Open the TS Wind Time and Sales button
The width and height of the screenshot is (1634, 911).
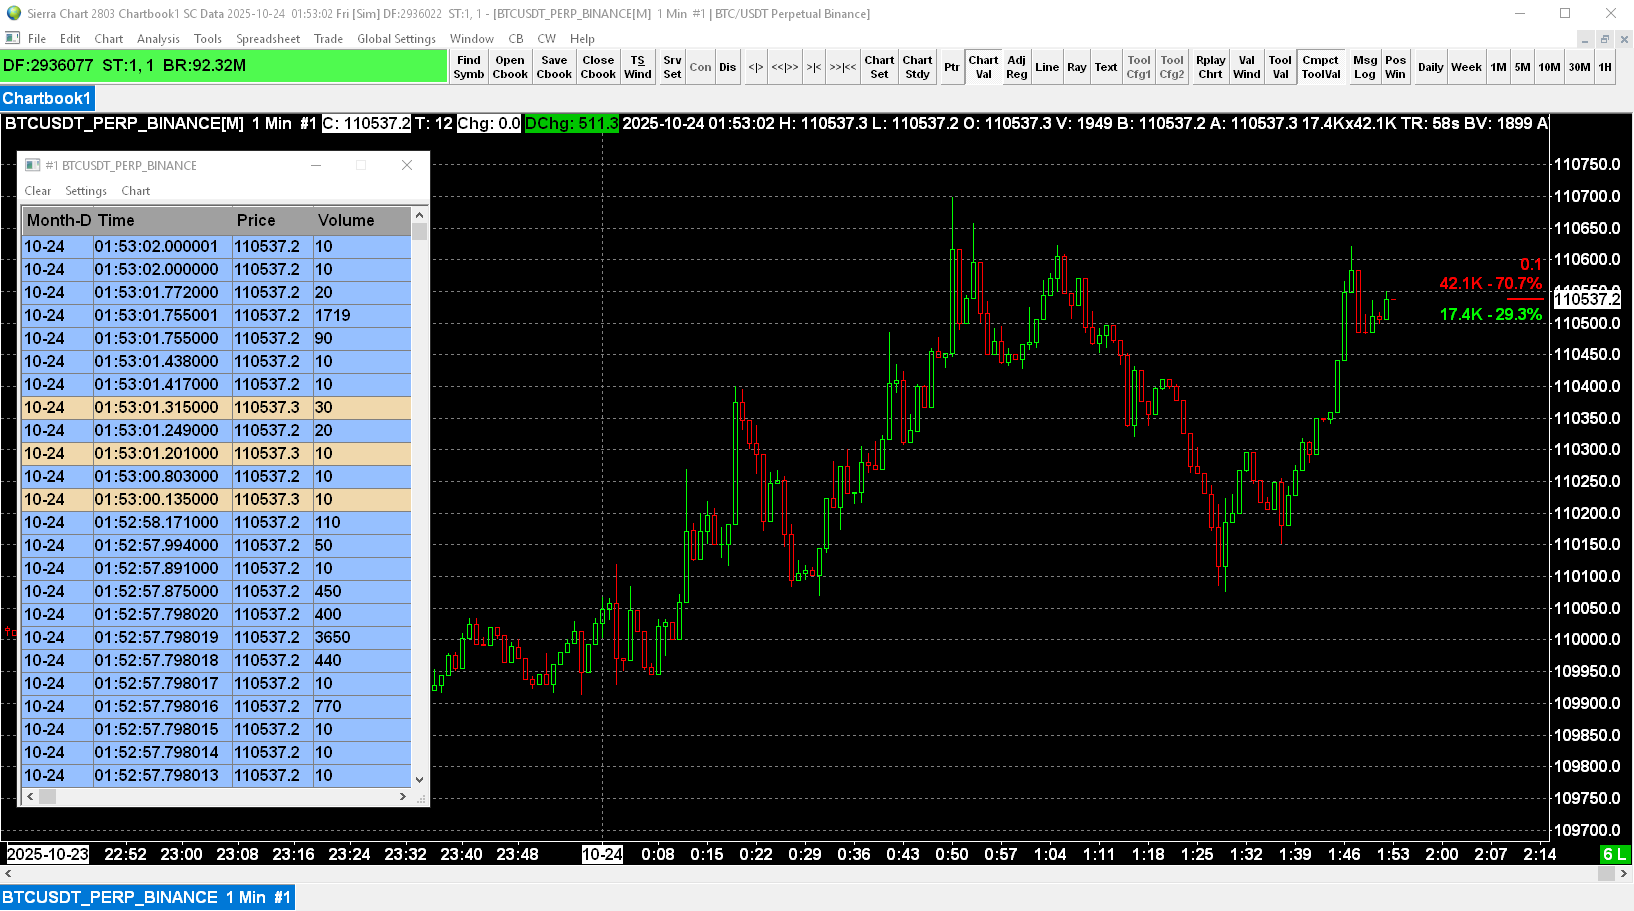(x=638, y=67)
